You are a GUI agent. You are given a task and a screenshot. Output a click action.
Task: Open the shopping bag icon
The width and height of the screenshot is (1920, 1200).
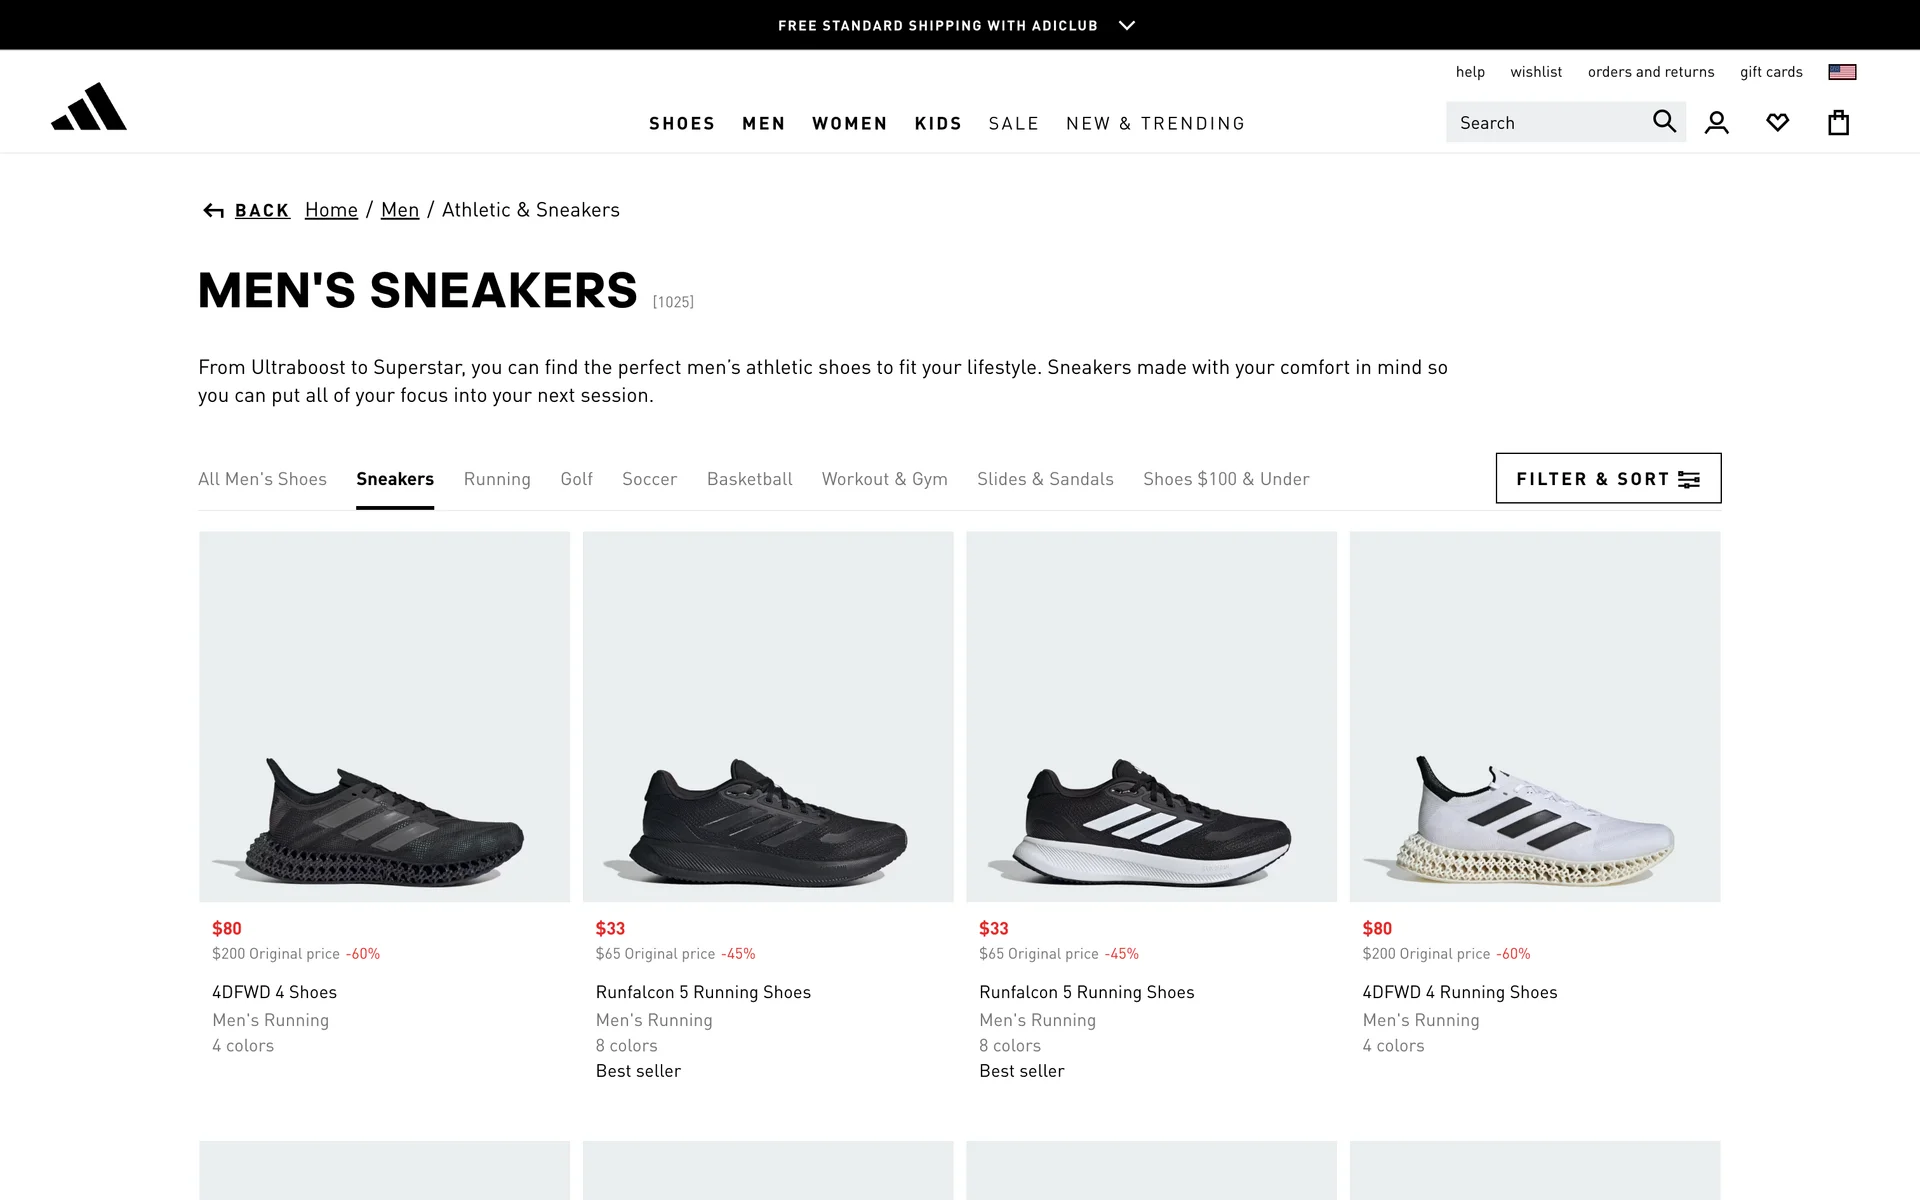click(1838, 123)
